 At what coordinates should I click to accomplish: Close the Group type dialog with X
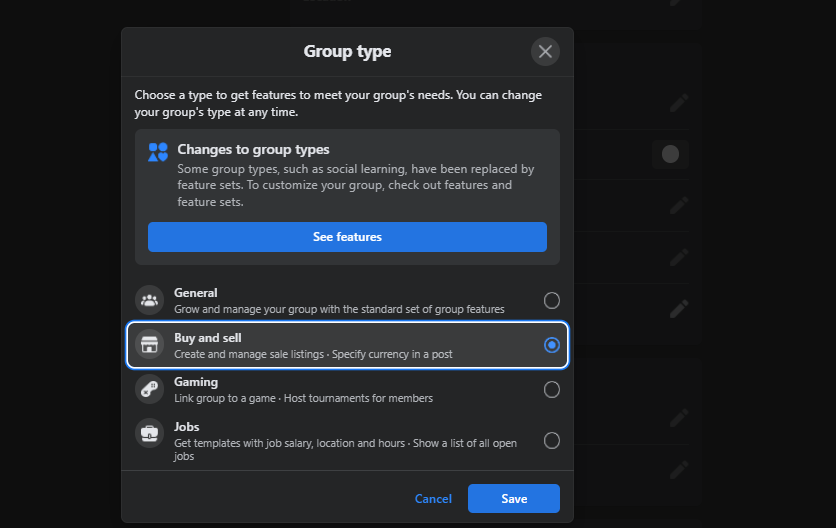point(545,52)
